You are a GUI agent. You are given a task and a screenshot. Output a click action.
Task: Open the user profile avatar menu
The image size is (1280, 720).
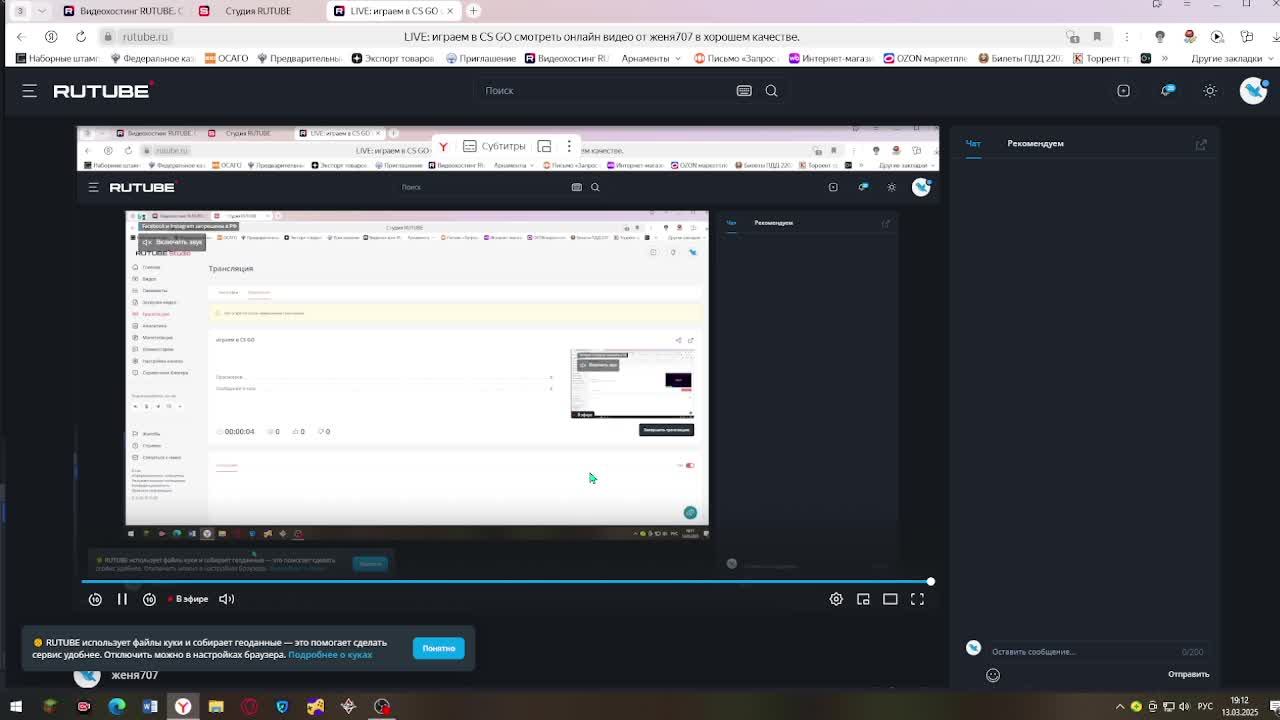click(x=1253, y=91)
